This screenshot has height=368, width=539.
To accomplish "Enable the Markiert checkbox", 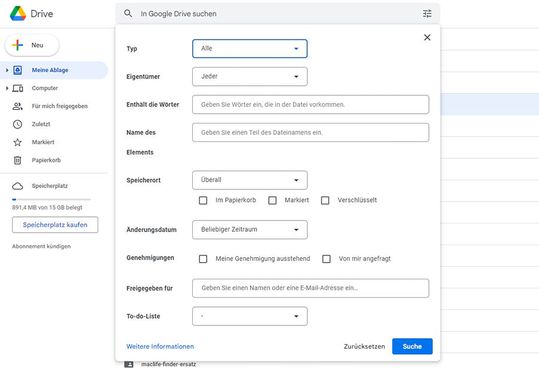I will 272,200.
